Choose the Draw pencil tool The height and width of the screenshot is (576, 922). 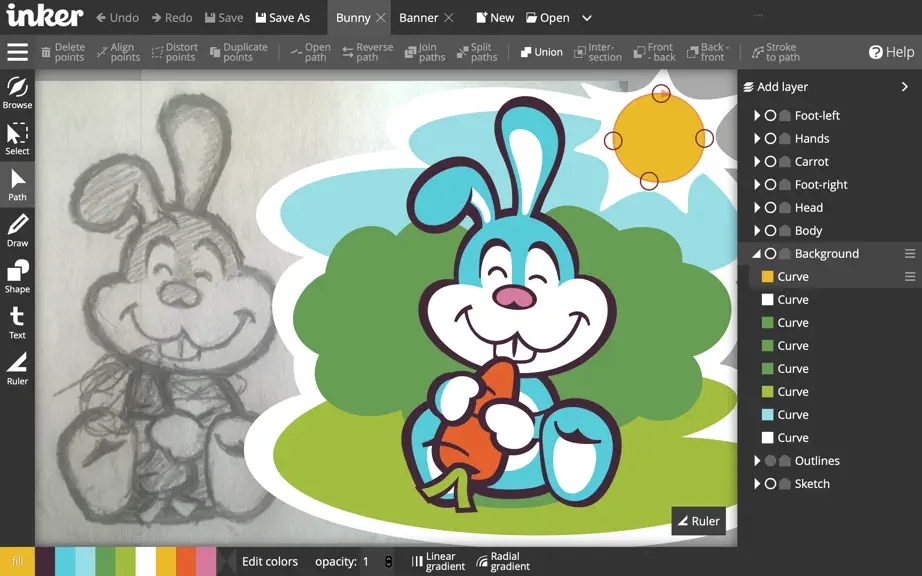[17, 230]
